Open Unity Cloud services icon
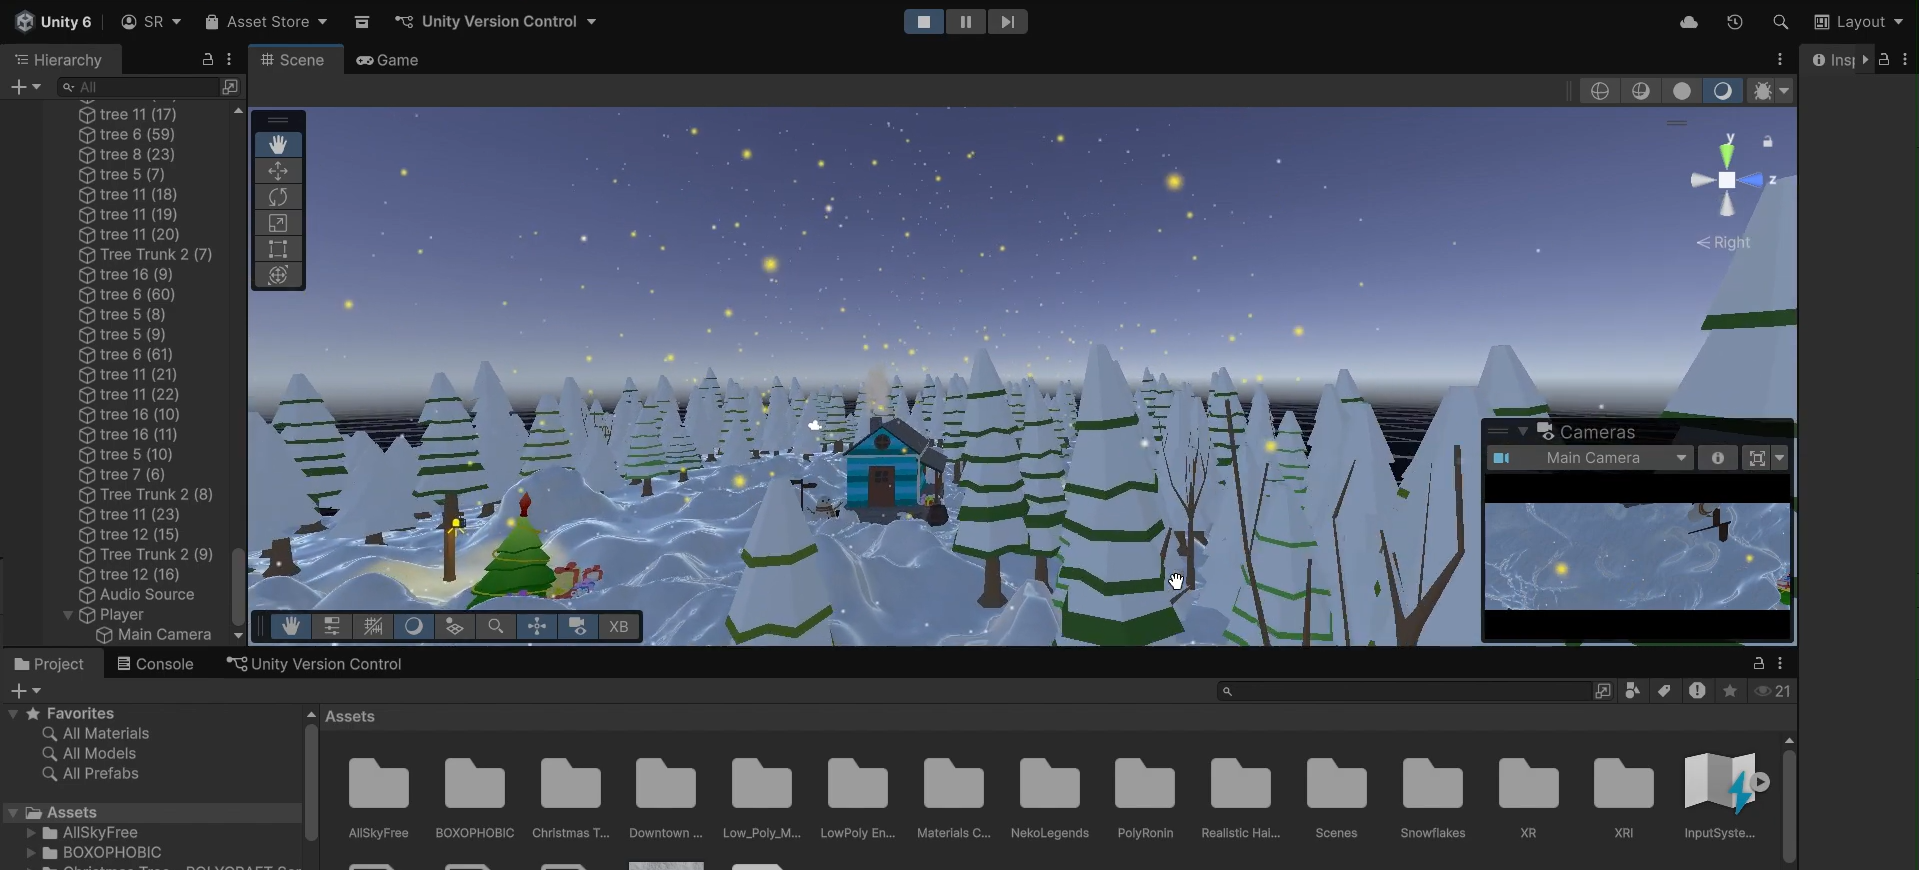 [1689, 22]
